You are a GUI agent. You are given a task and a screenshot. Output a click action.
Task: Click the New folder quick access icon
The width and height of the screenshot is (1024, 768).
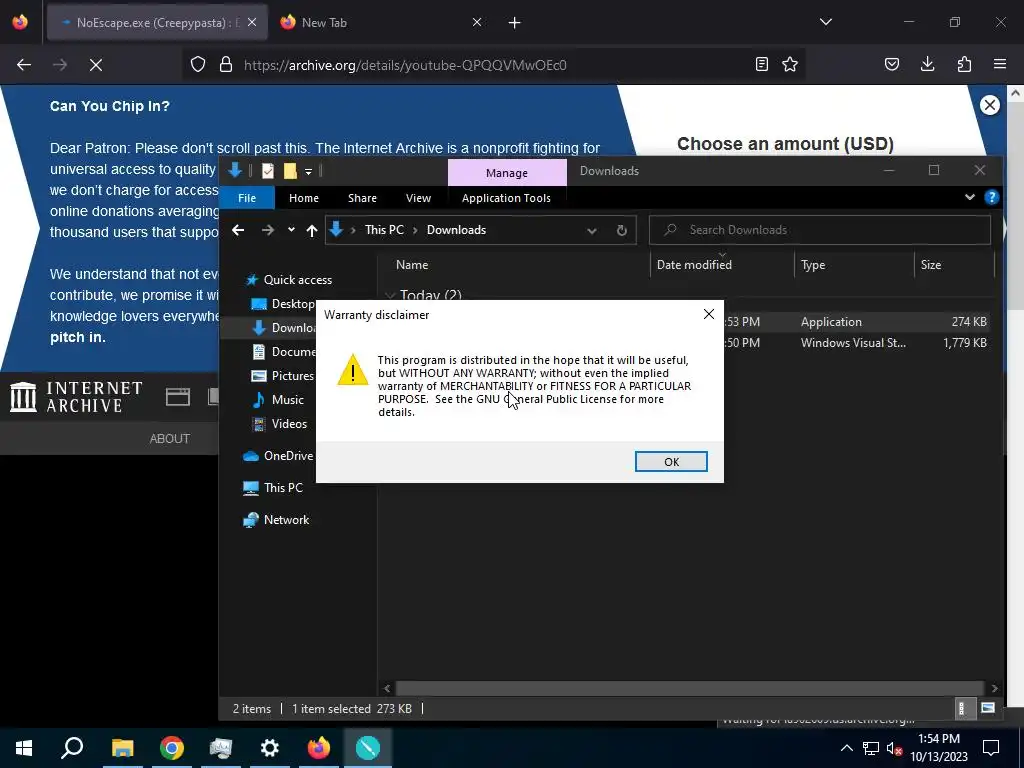[290, 171]
